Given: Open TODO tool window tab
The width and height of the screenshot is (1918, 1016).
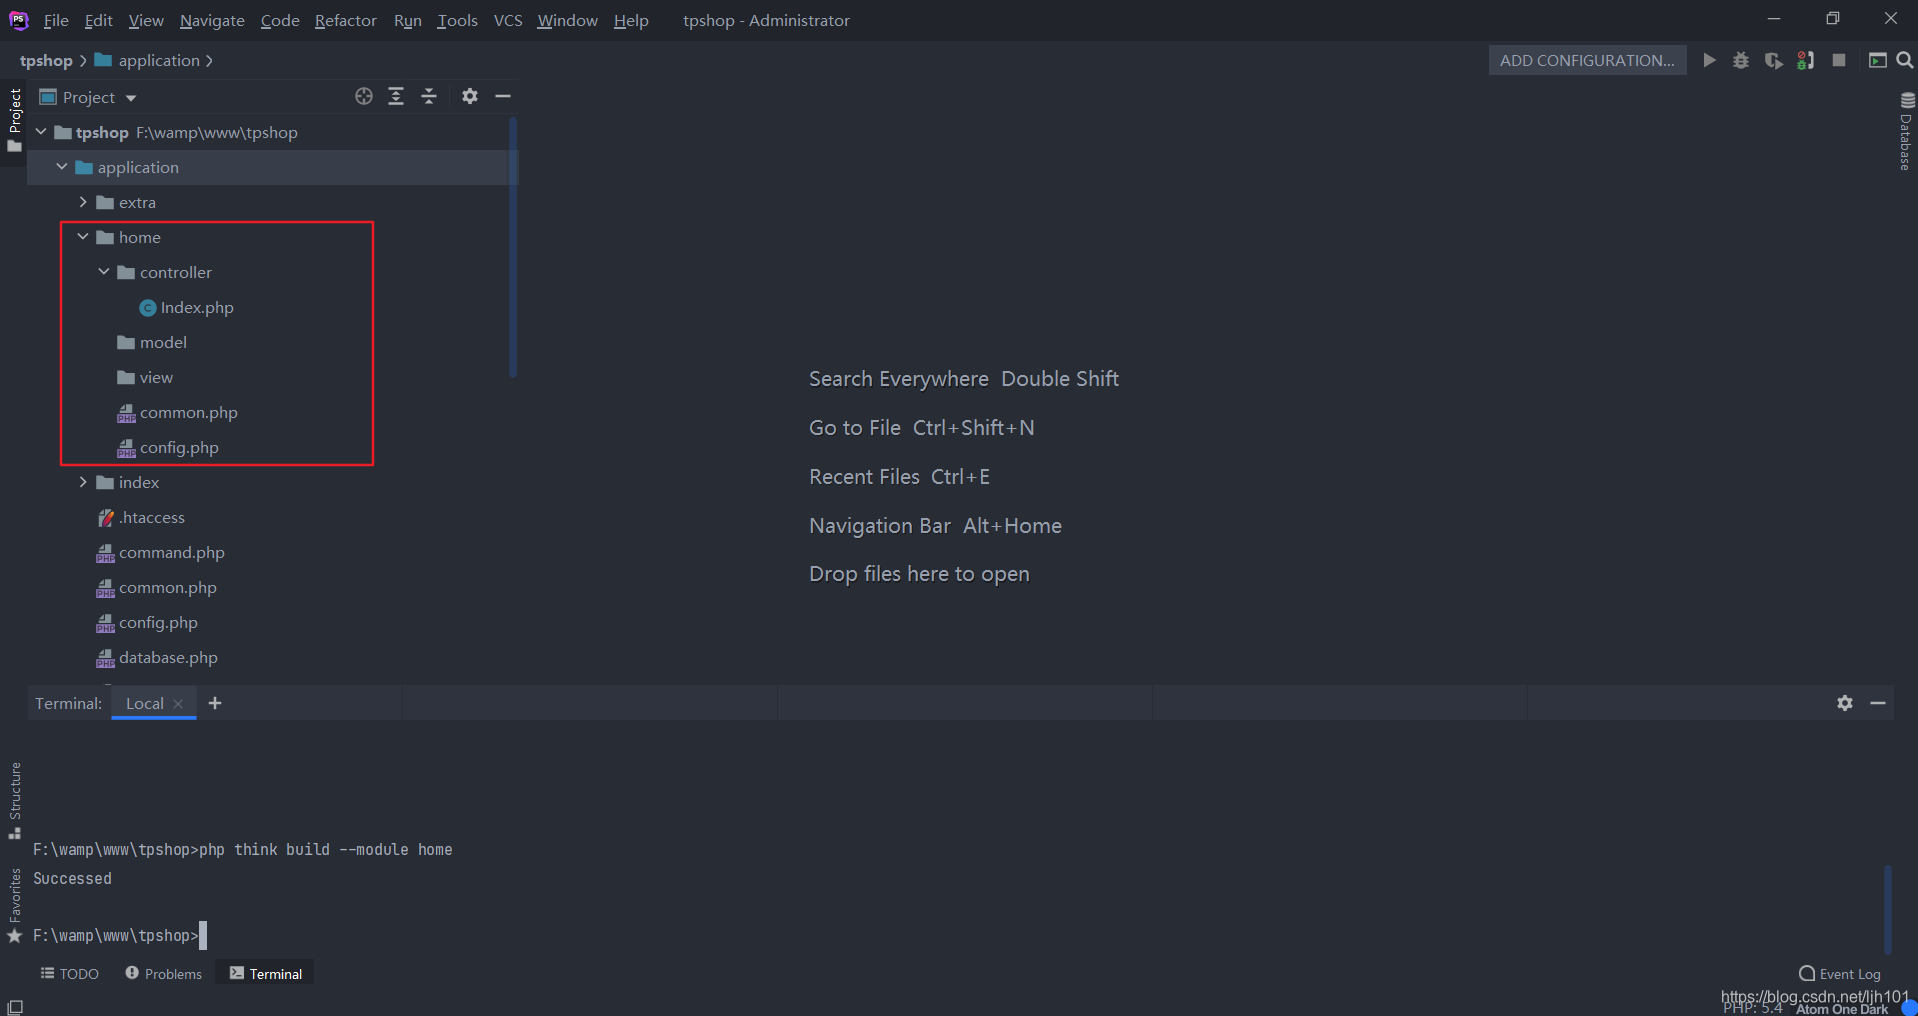Looking at the screenshot, I should [69, 974].
